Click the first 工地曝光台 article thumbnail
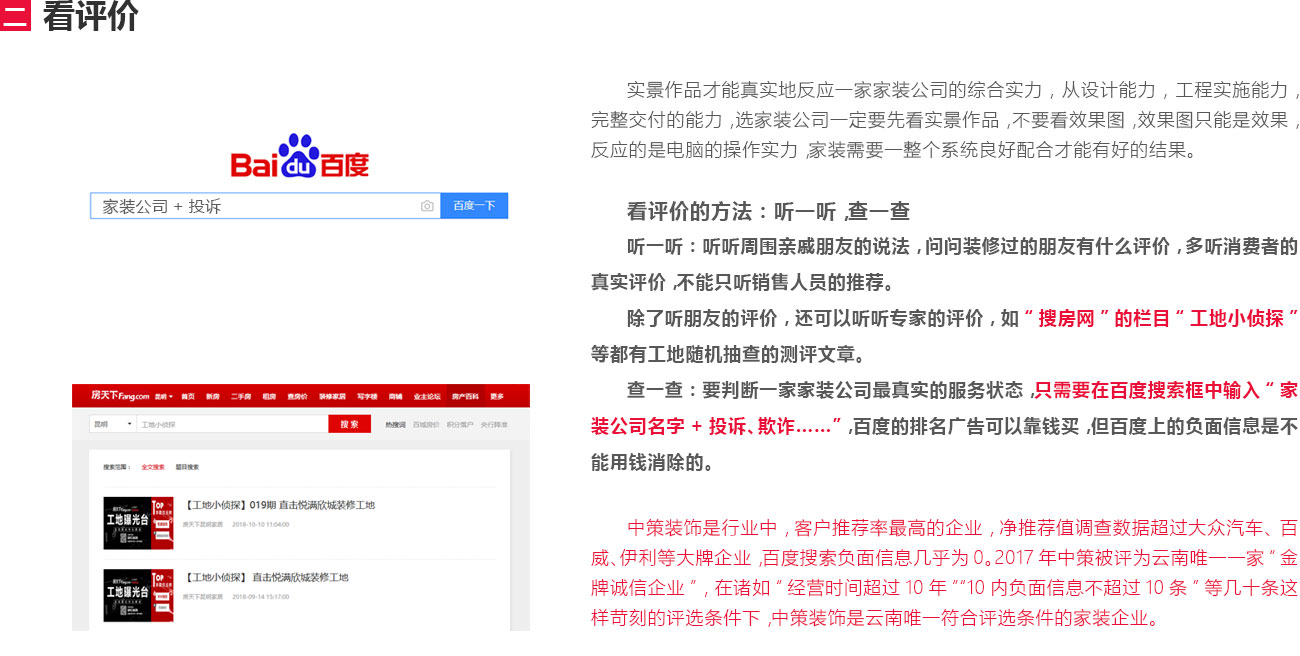This screenshot has width=1300, height=656. click(138, 523)
